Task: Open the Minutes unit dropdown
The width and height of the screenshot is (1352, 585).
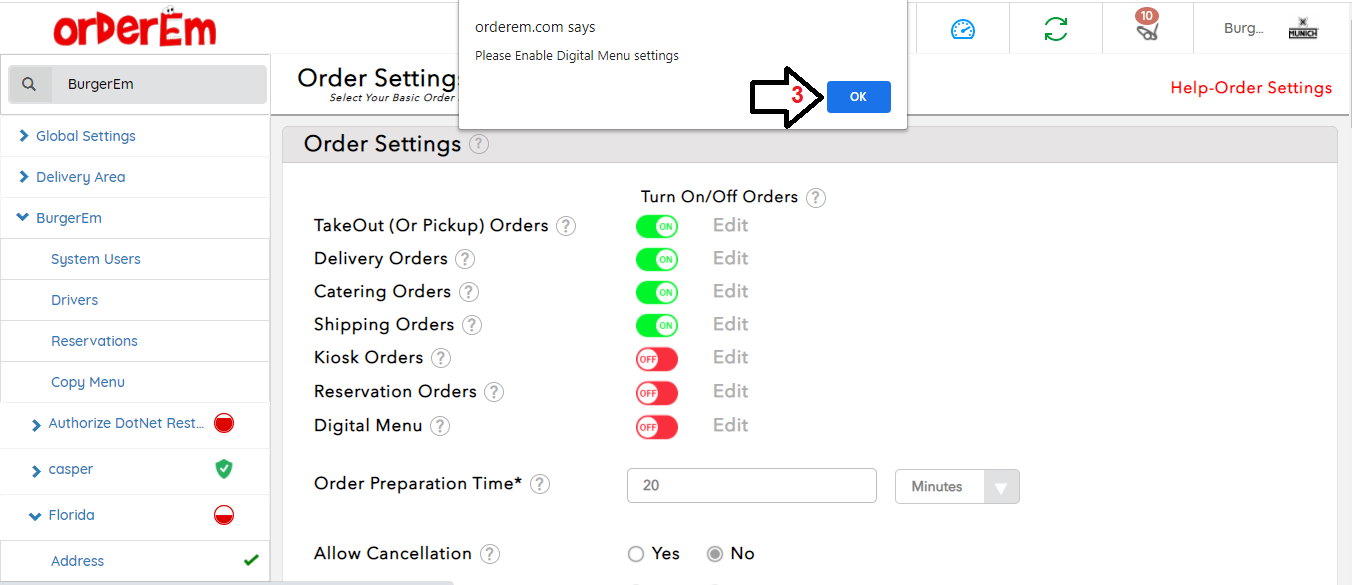Action: (956, 487)
